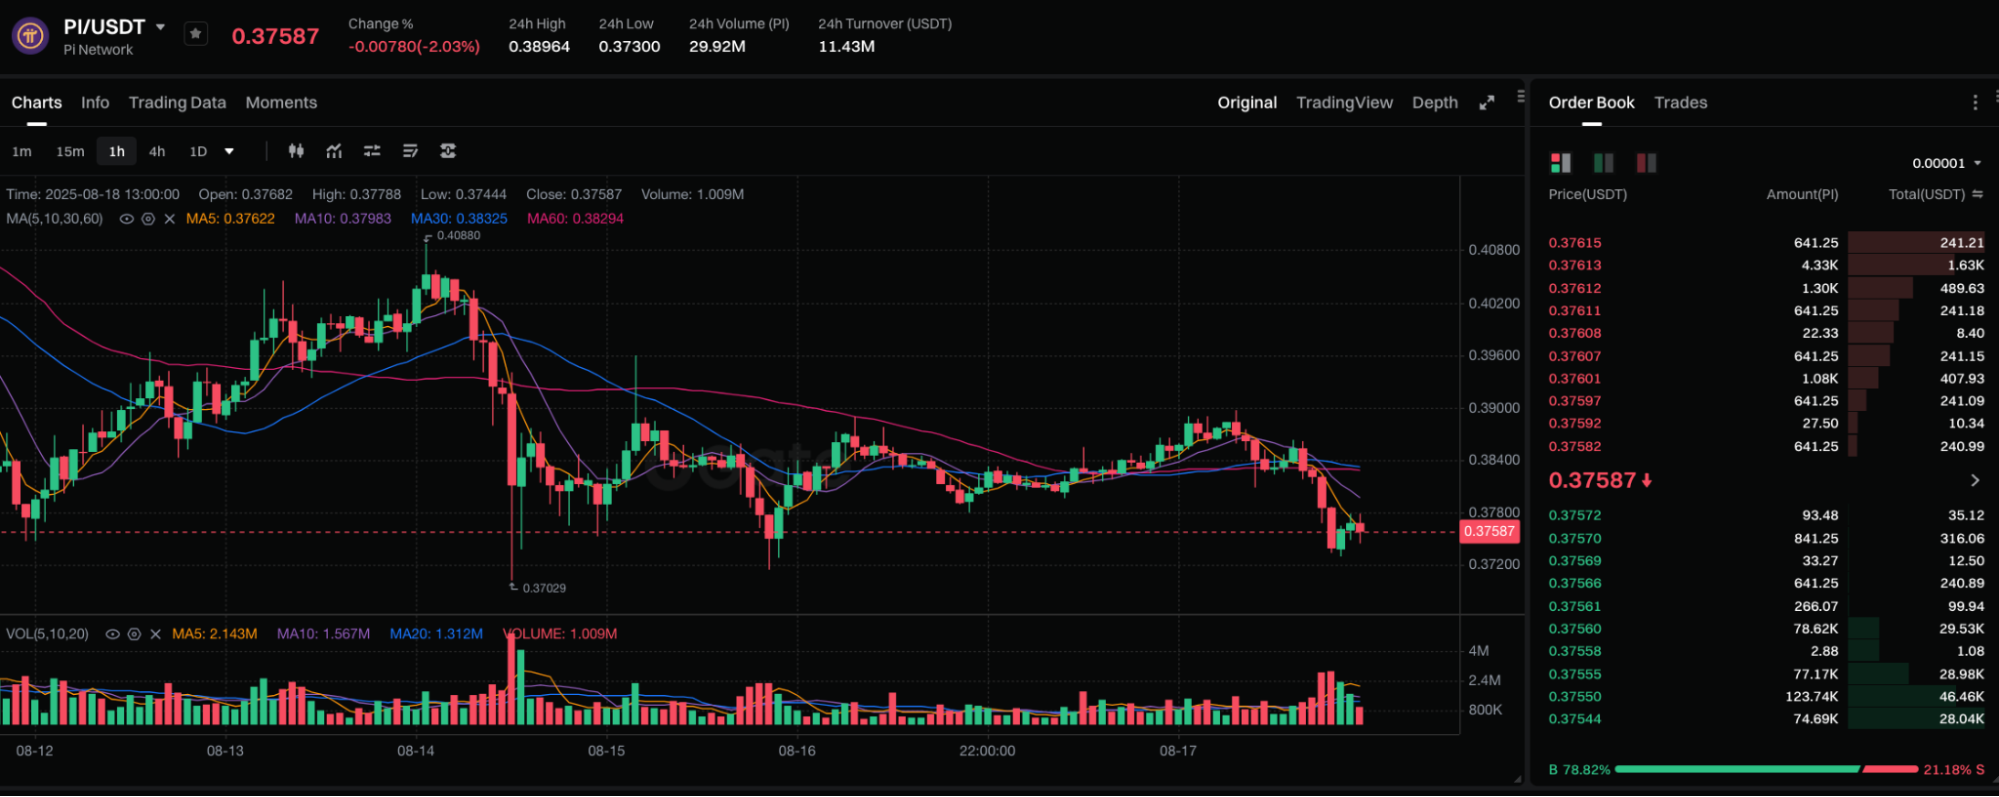Show only sell orders view

[x=1646, y=163]
